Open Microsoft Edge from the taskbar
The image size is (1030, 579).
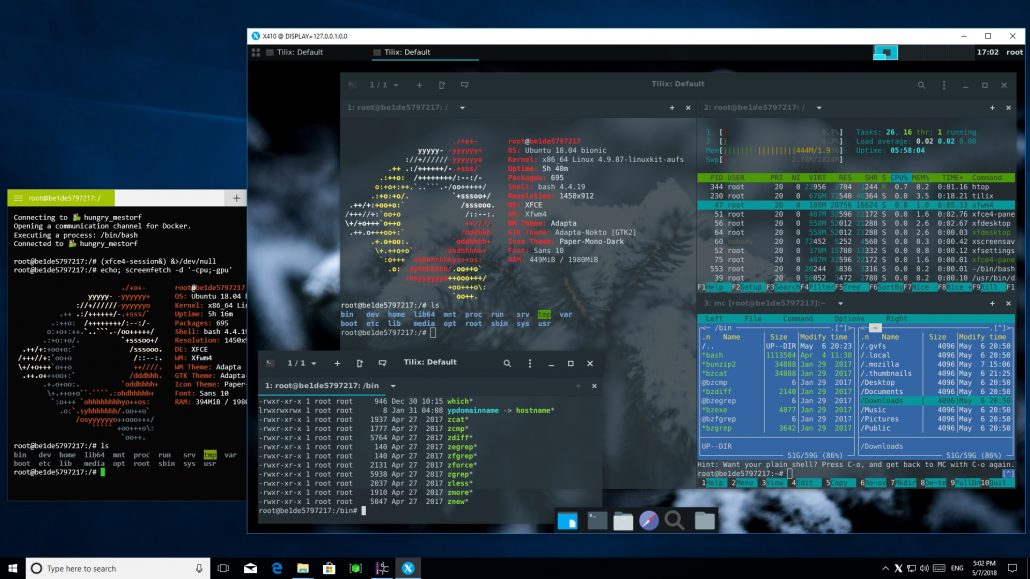[x=277, y=566]
